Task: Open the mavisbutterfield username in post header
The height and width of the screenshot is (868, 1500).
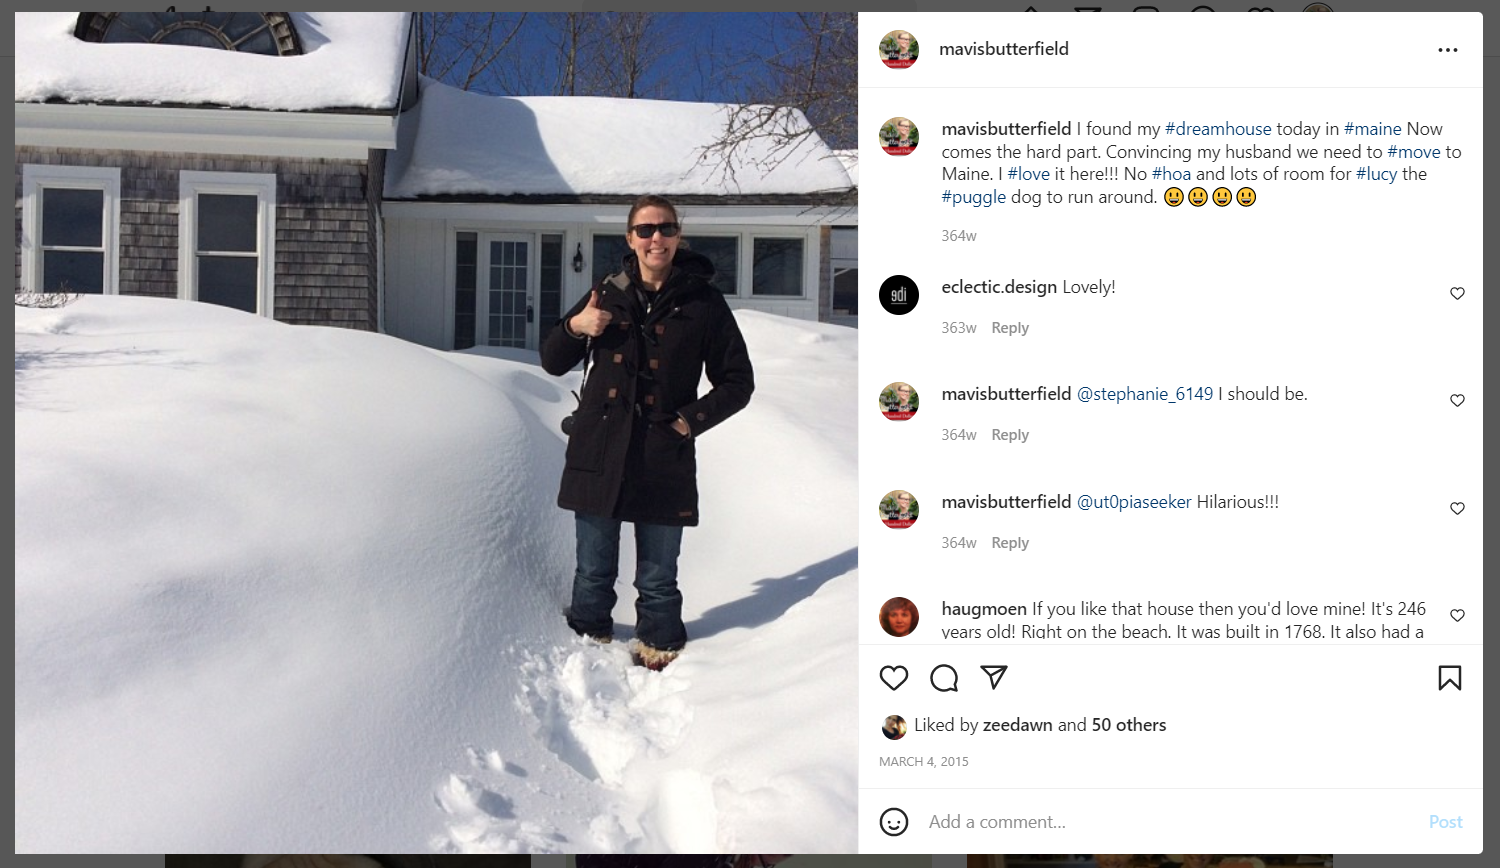Action: click(x=1004, y=49)
